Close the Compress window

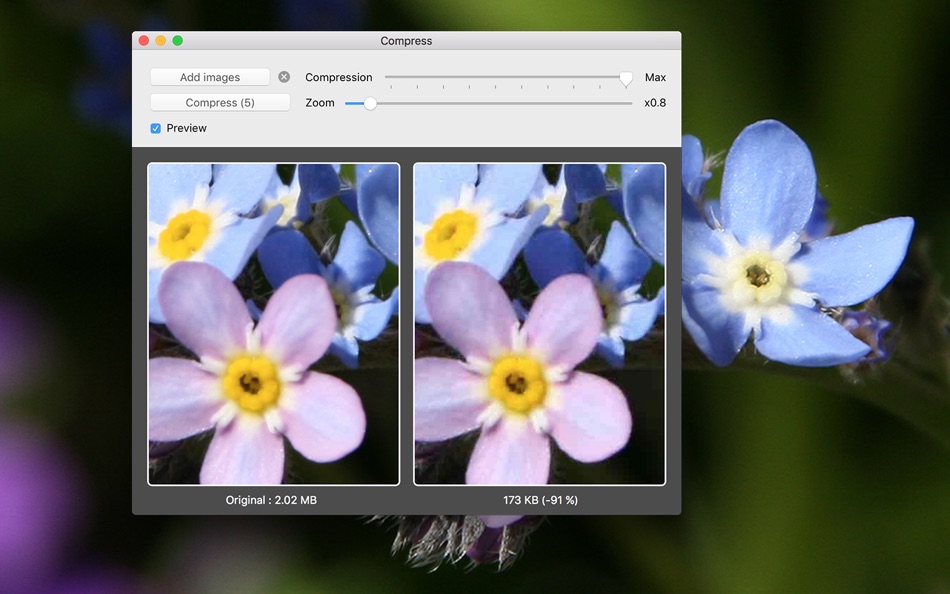point(144,41)
